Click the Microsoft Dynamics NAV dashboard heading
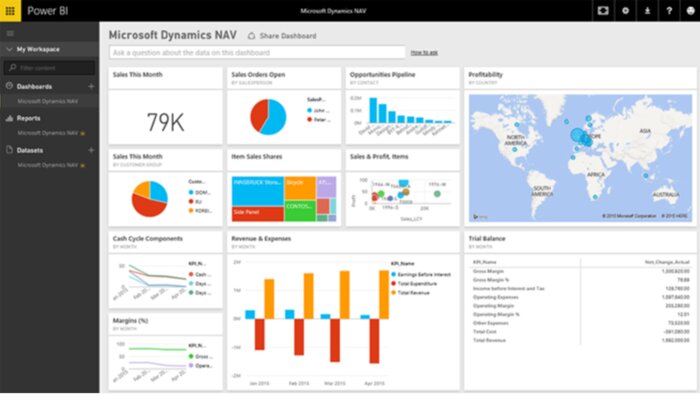Image resolution: width=700 pixels, height=394 pixels. [x=173, y=35]
